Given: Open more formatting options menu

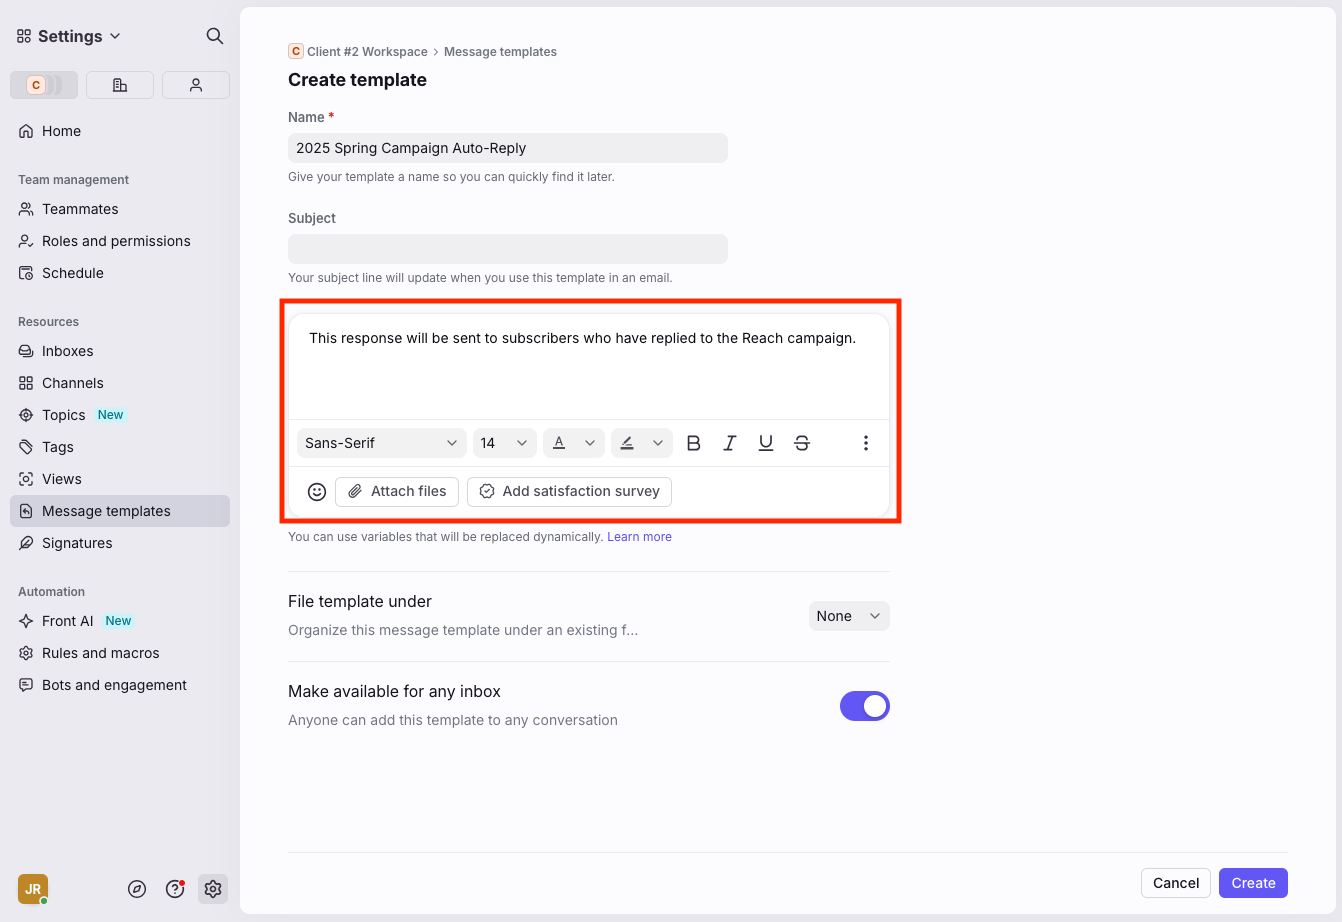Looking at the screenshot, I should click(x=866, y=443).
